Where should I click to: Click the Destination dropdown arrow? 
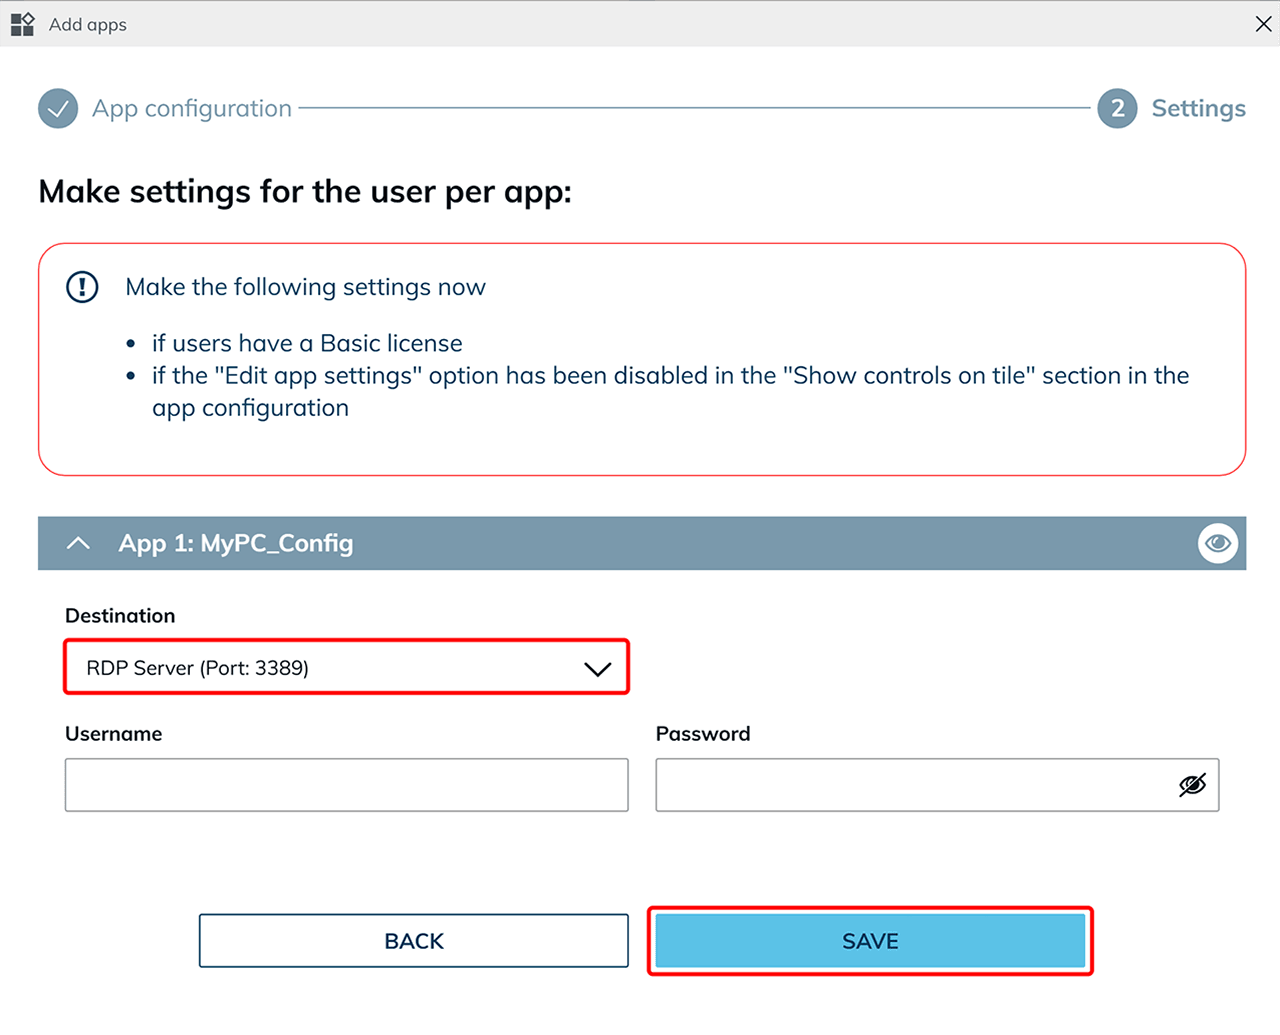pyautogui.click(x=597, y=669)
